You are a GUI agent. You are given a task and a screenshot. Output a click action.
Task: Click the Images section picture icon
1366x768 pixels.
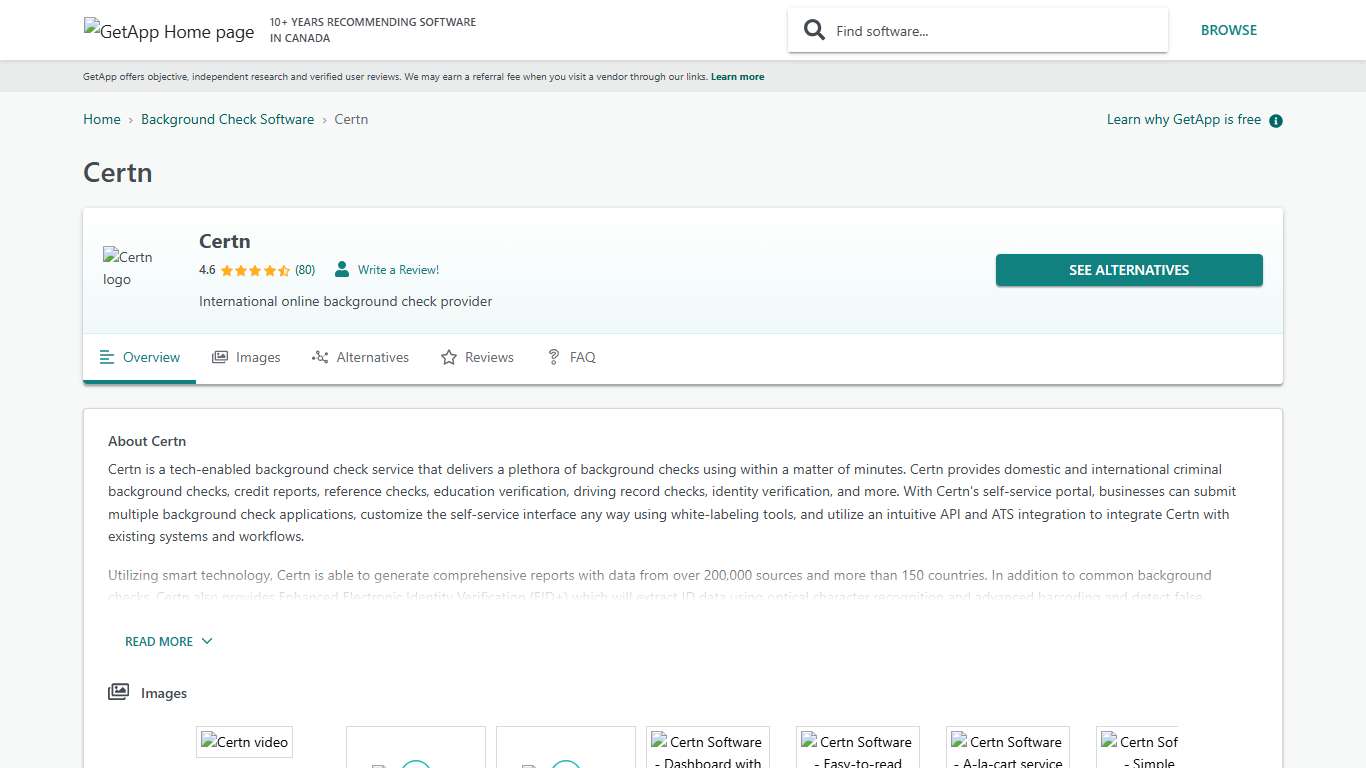[x=119, y=692]
